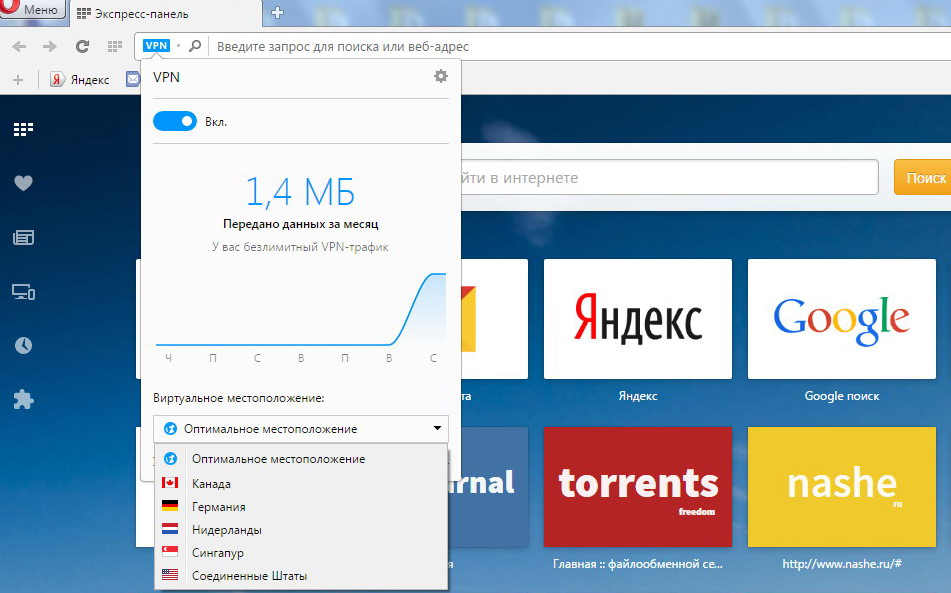Open a new tab with plus button
The height and width of the screenshot is (593, 951).
(277, 12)
